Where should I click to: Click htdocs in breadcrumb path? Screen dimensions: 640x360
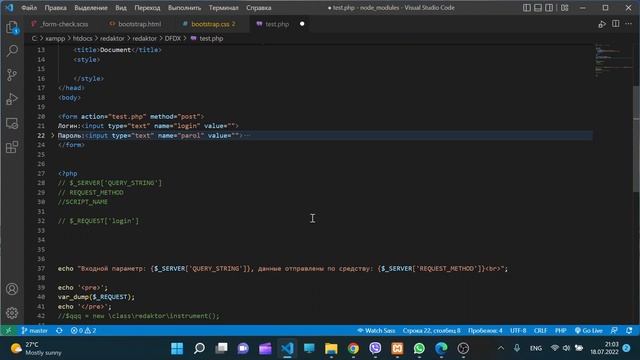(x=82, y=38)
